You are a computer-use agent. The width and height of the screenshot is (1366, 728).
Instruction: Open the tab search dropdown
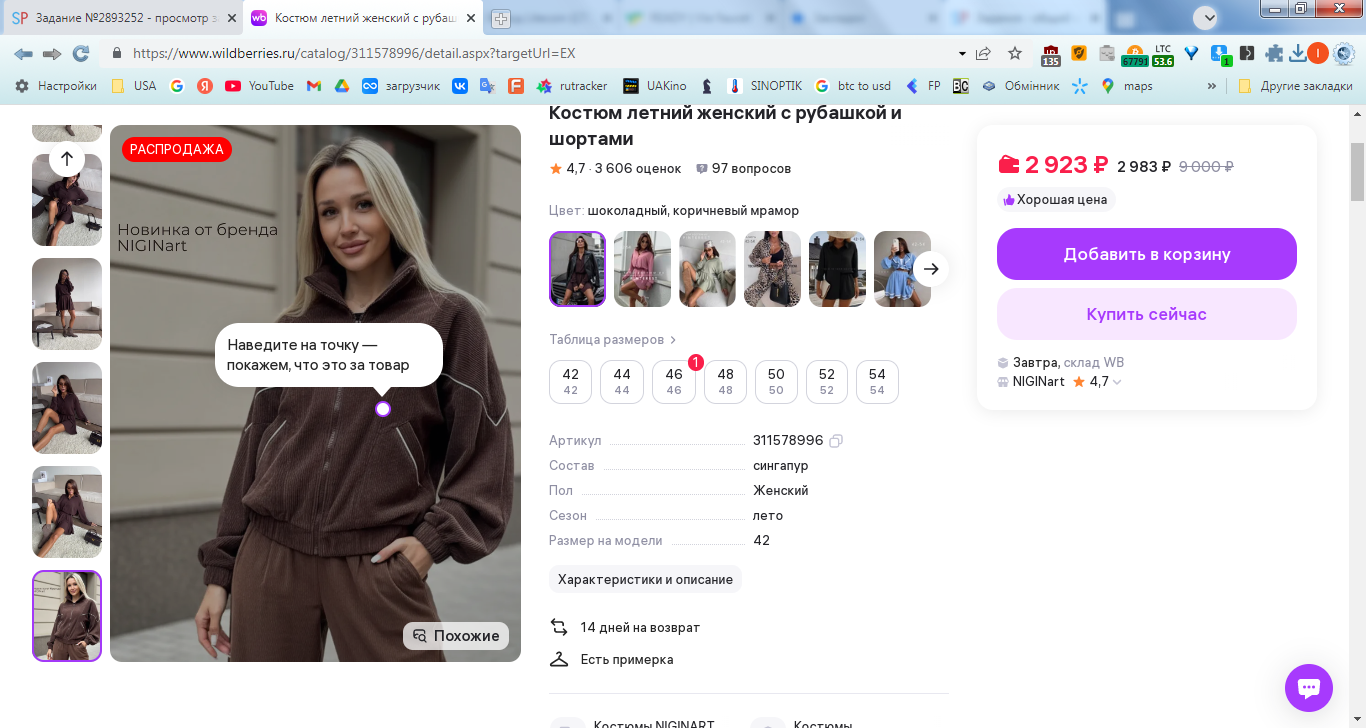[x=1205, y=18]
